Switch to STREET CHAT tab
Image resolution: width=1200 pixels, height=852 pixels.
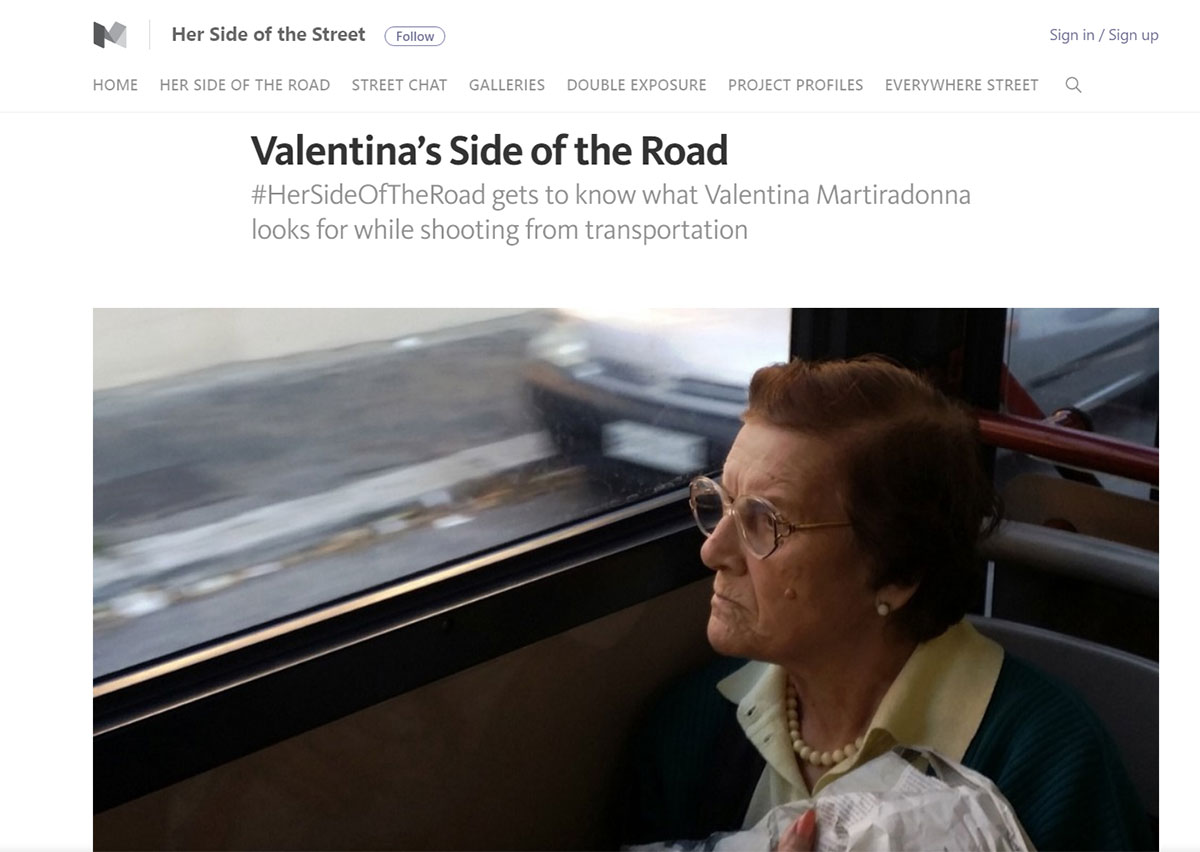pos(399,85)
